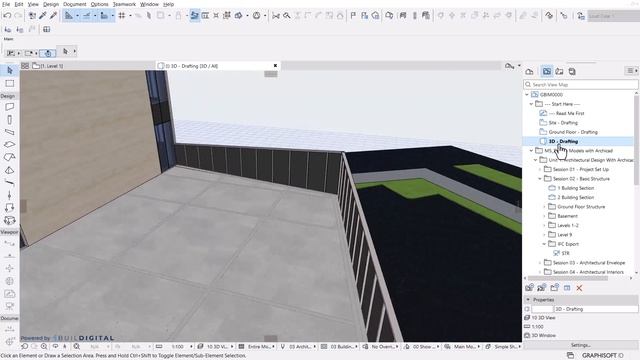This screenshot has height=360, width=640.
Task: Choose the Column tool in the toolbox
Action: pos(10,120)
